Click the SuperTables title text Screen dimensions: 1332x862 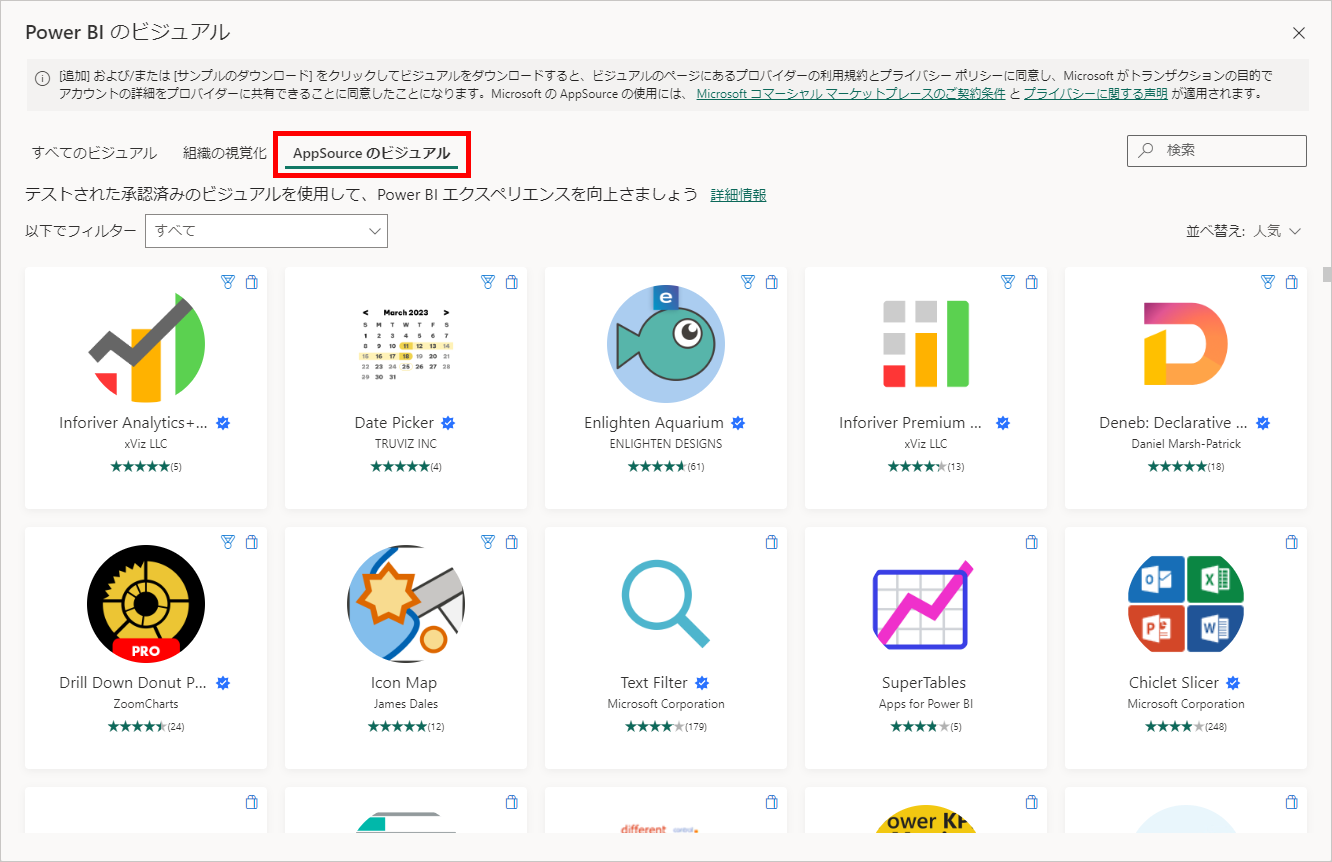point(924,683)
